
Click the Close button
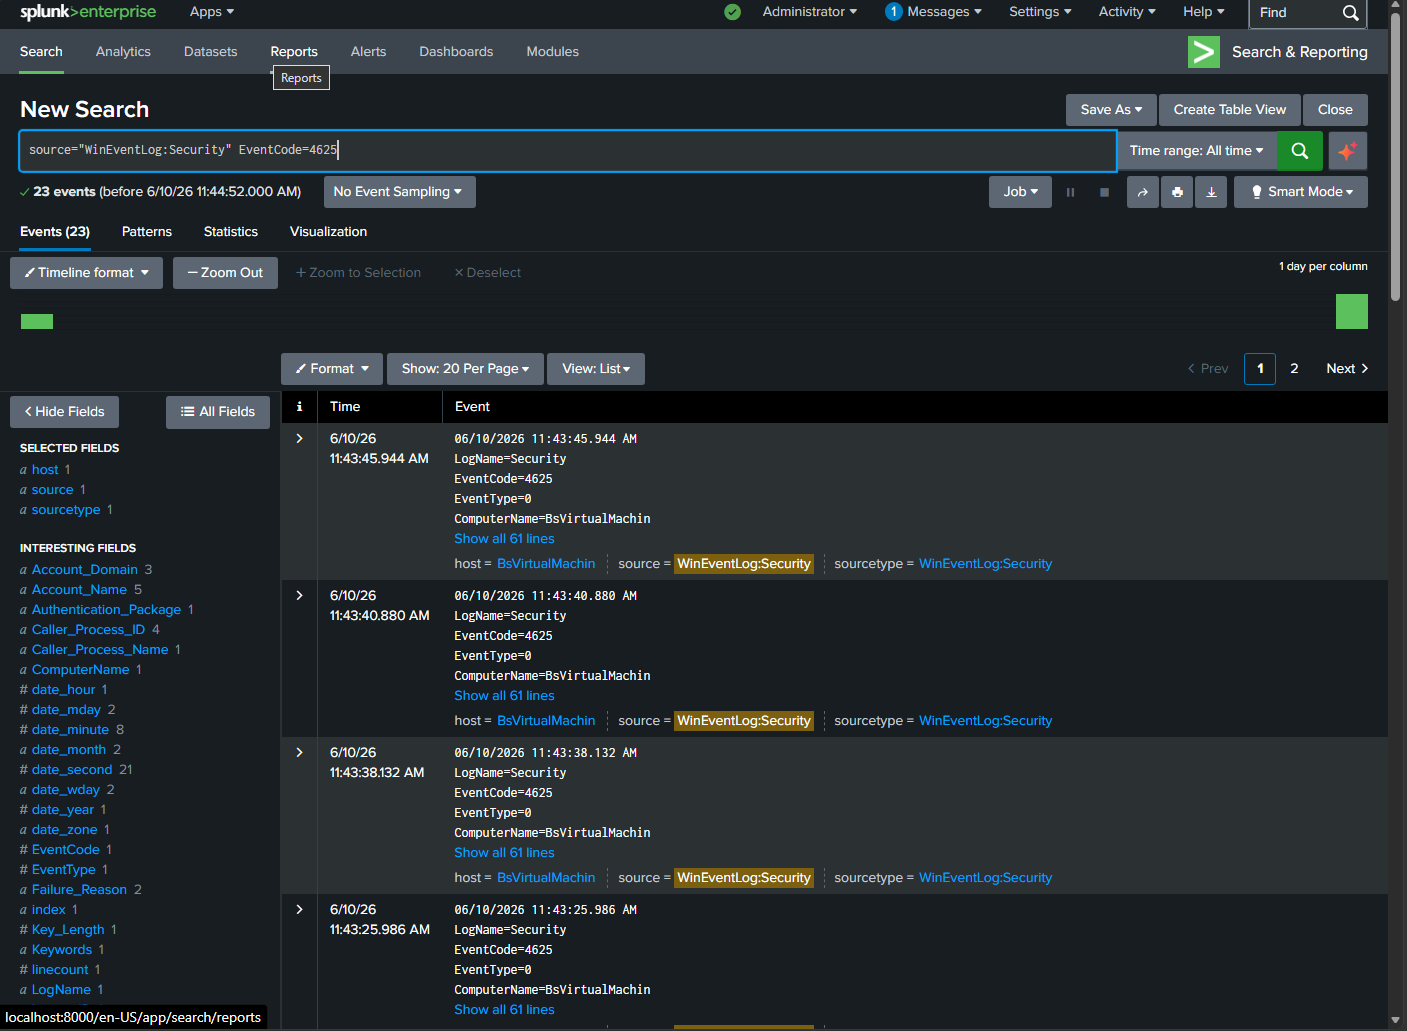1335,110
